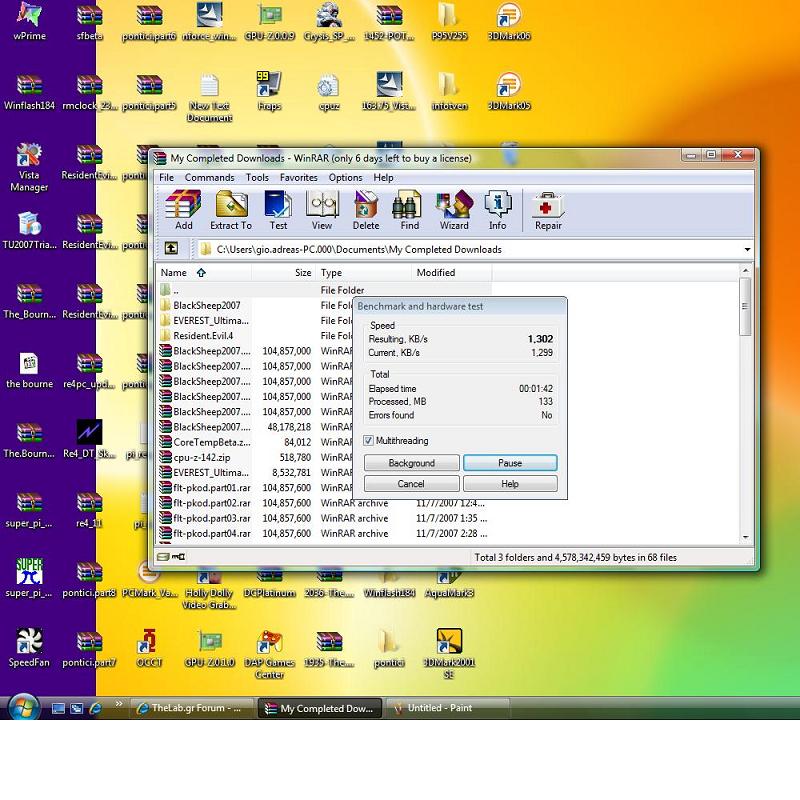Viewport: 800px width, 800px height.
Task: Open the parent folder '..' row
Action: point(324,290)
